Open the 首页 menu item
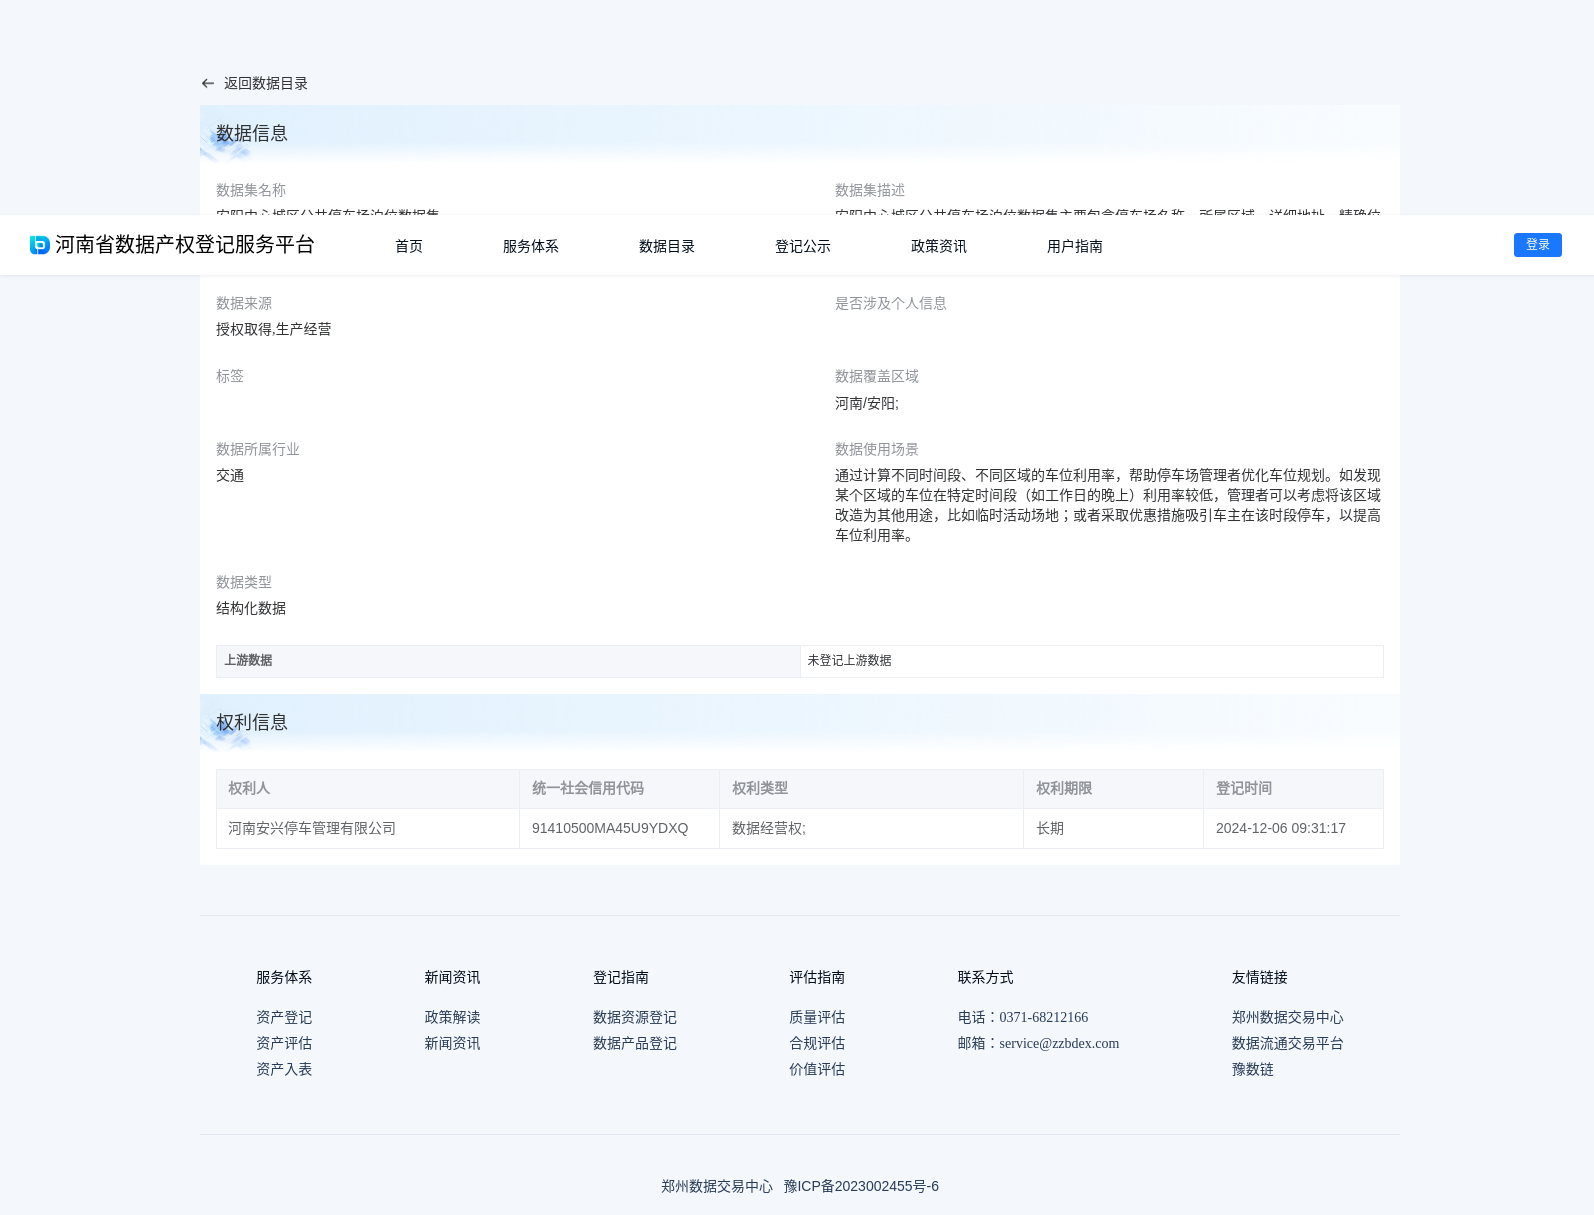Viewport: 1594px width, 1215px height. (x=409, y=246)
